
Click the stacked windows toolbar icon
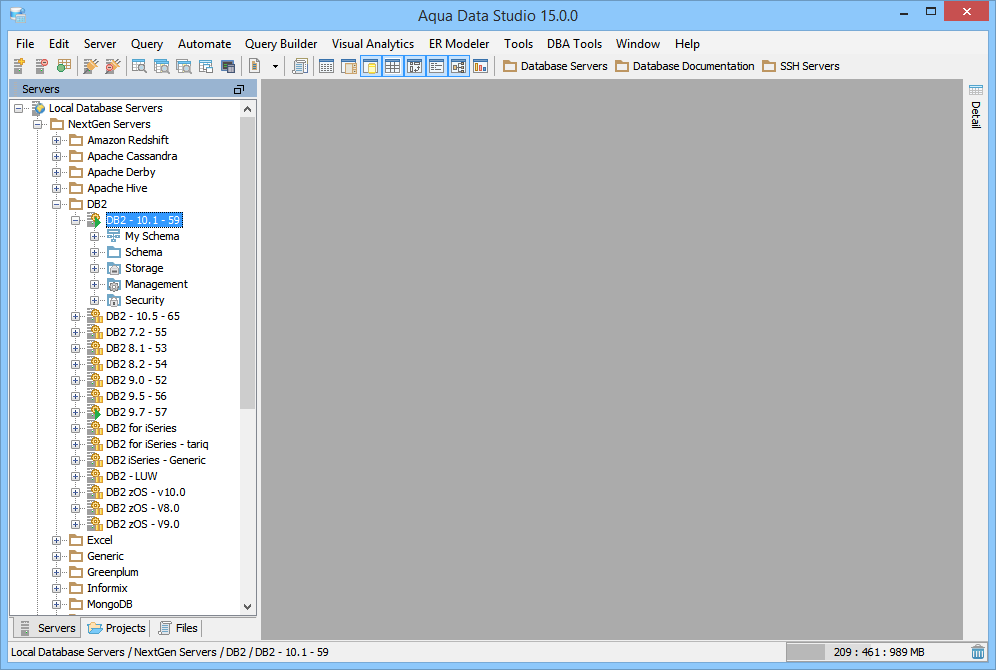pos(206,66)
